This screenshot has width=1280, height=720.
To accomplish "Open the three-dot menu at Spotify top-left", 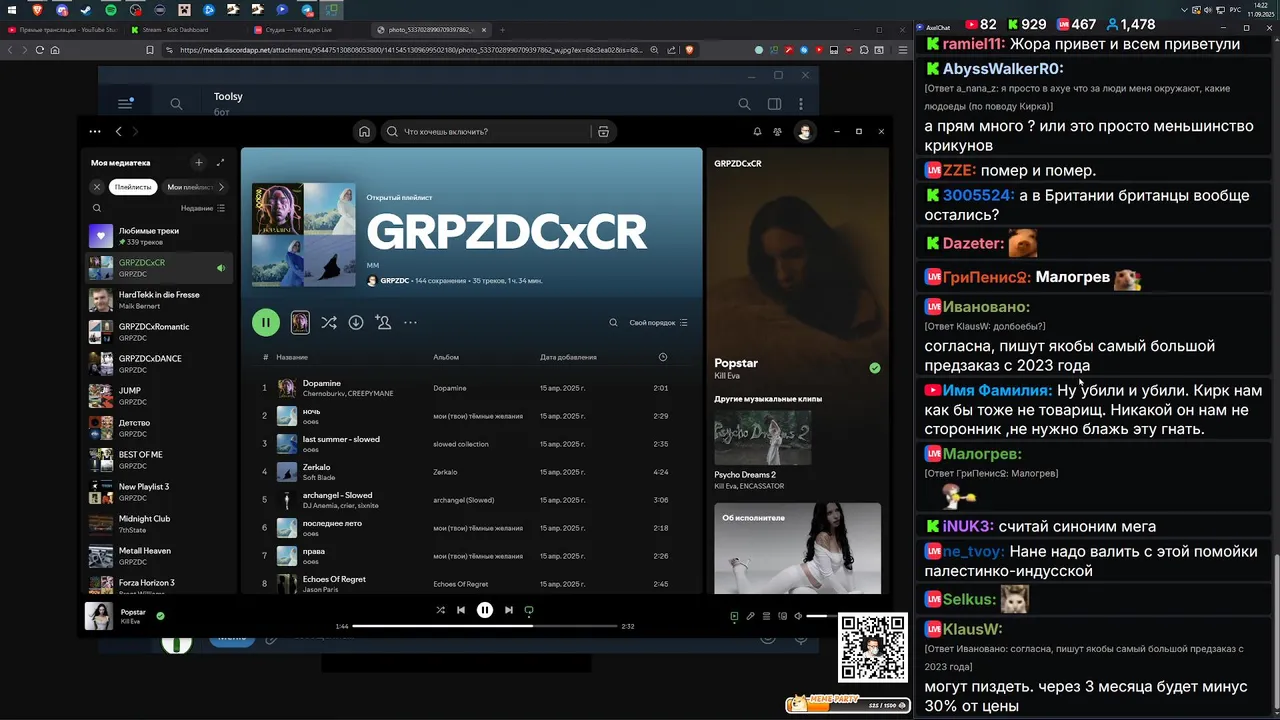I will pyautogui.click(x=95, y=131).
